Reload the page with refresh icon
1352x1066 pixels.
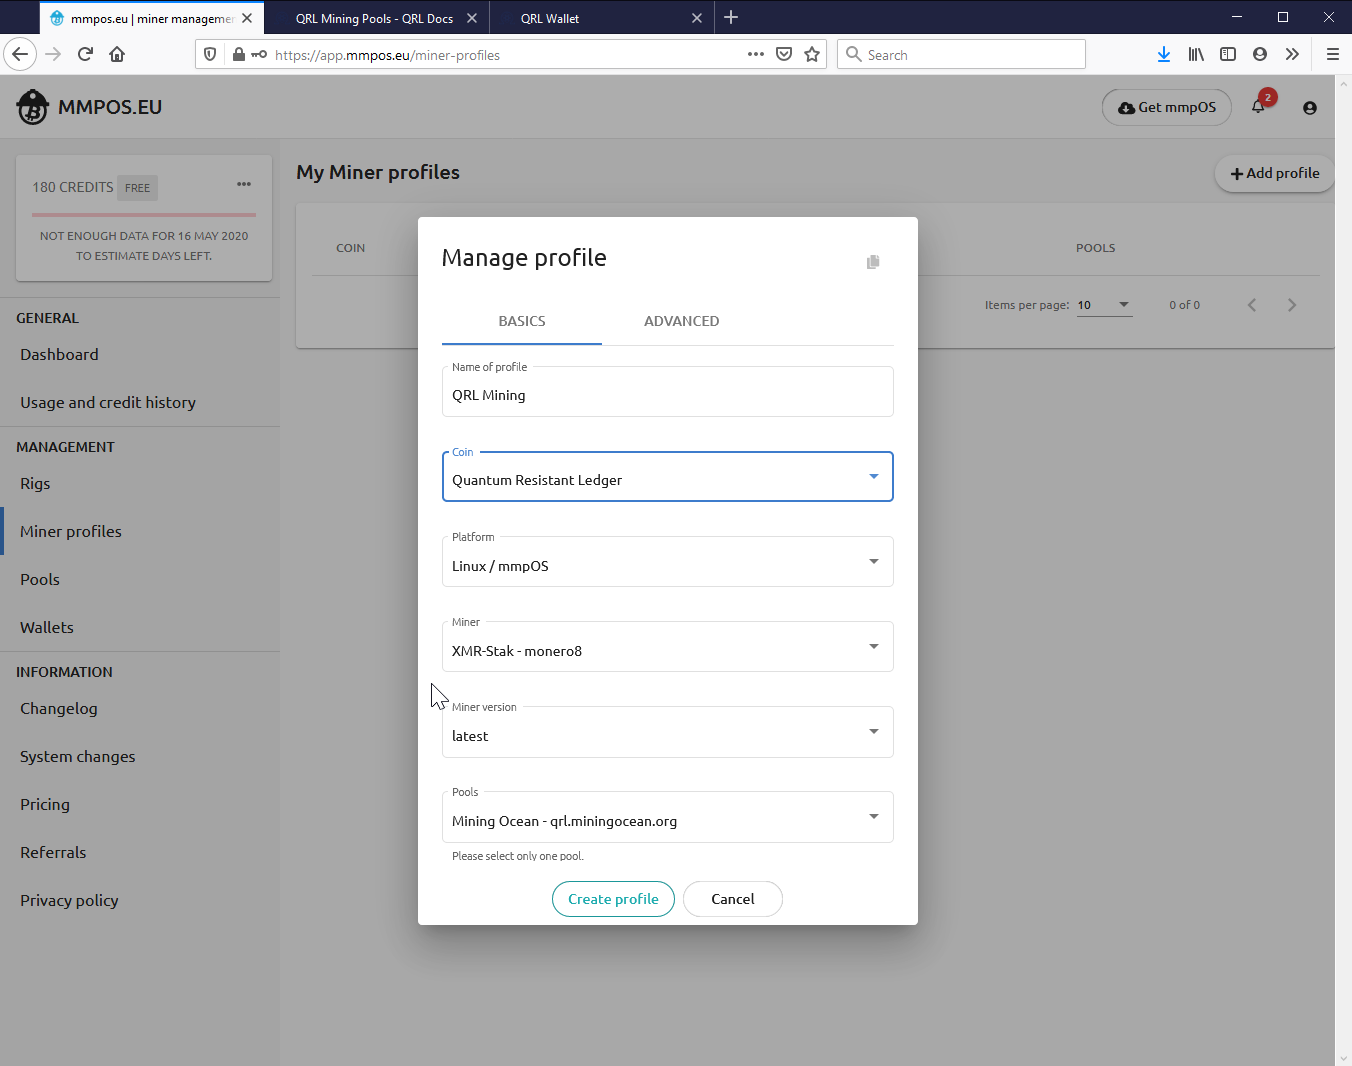pyautogui.click(x=85, y=54)
